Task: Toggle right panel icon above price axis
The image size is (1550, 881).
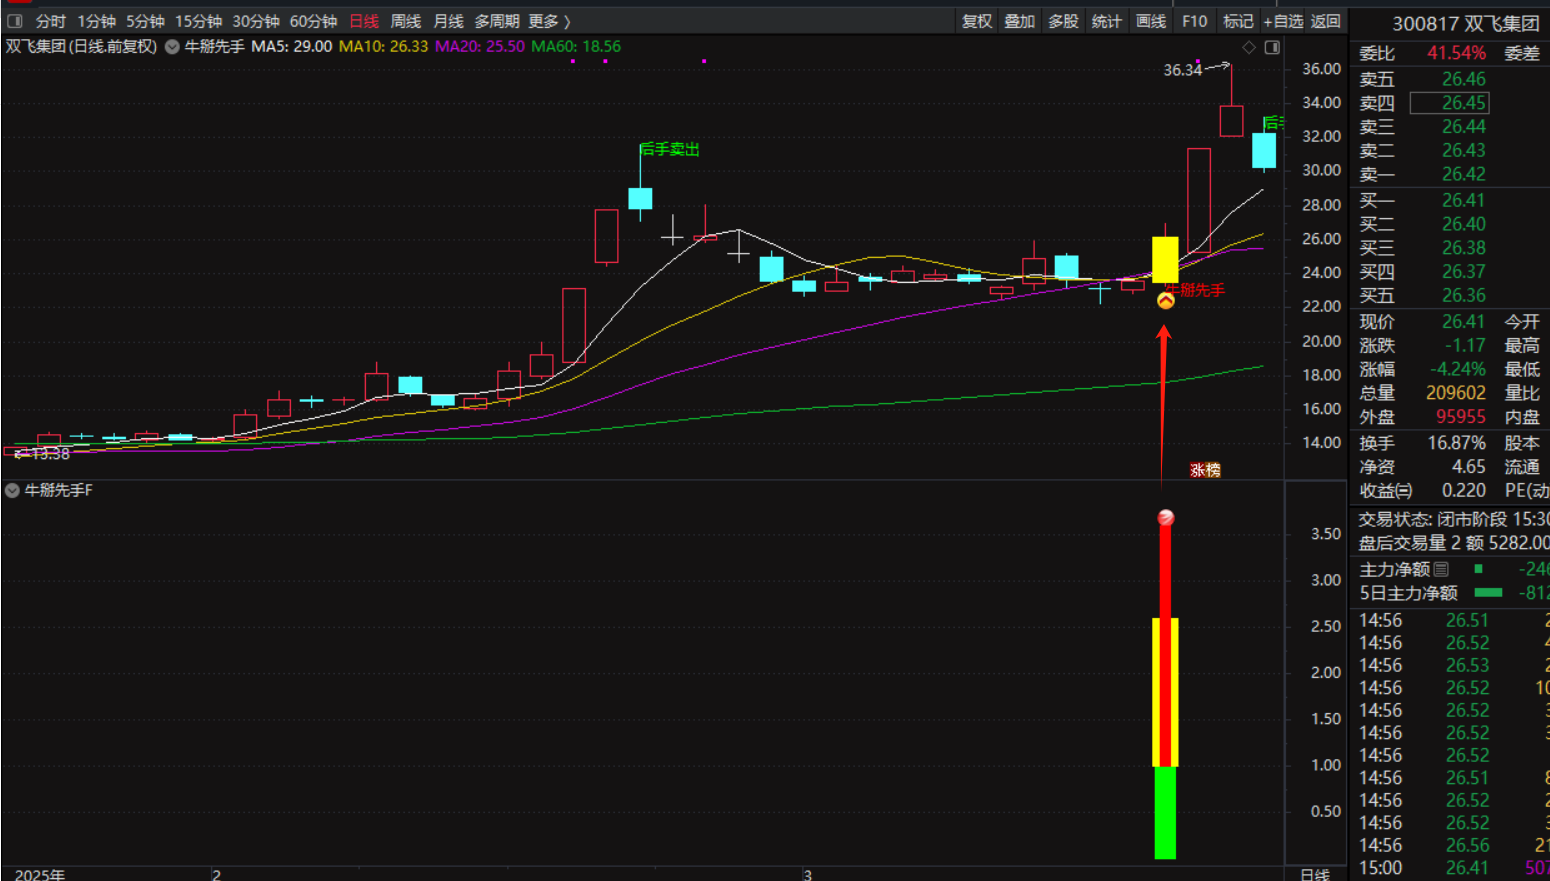Action: point(1272,47)
